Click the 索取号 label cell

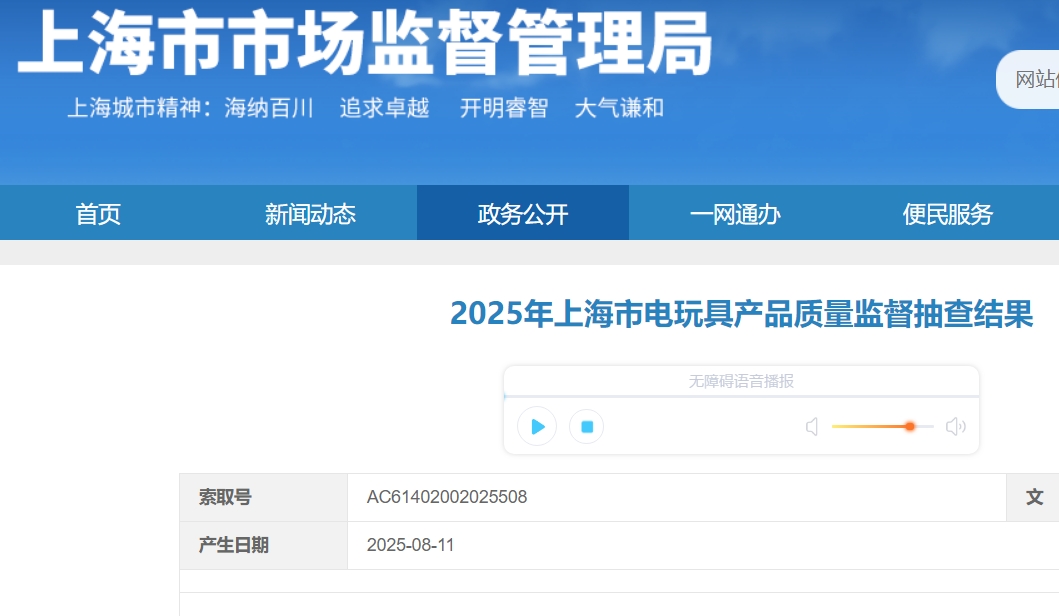(x=225, y=497)
